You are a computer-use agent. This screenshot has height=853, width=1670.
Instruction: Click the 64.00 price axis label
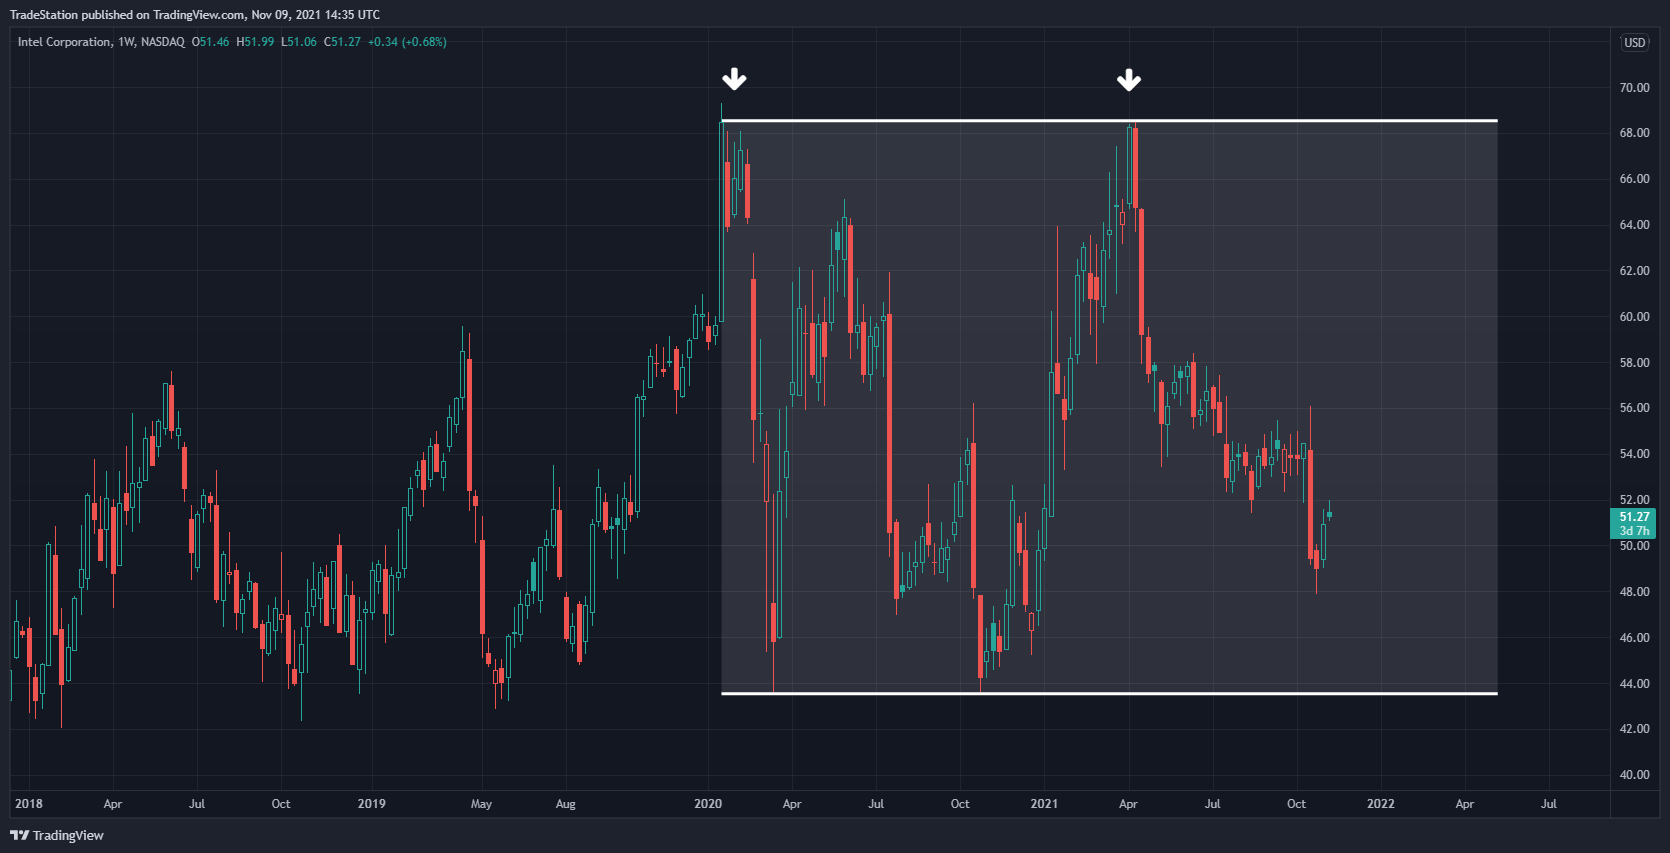click(x=1634, y=225)
